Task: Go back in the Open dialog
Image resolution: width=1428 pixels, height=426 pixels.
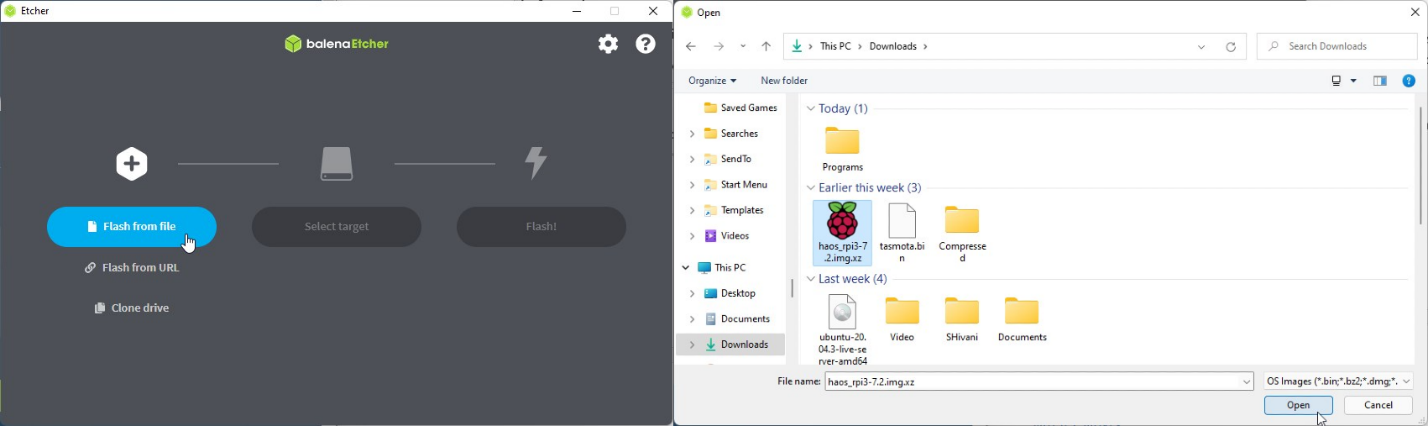Action: pos(691,46)
